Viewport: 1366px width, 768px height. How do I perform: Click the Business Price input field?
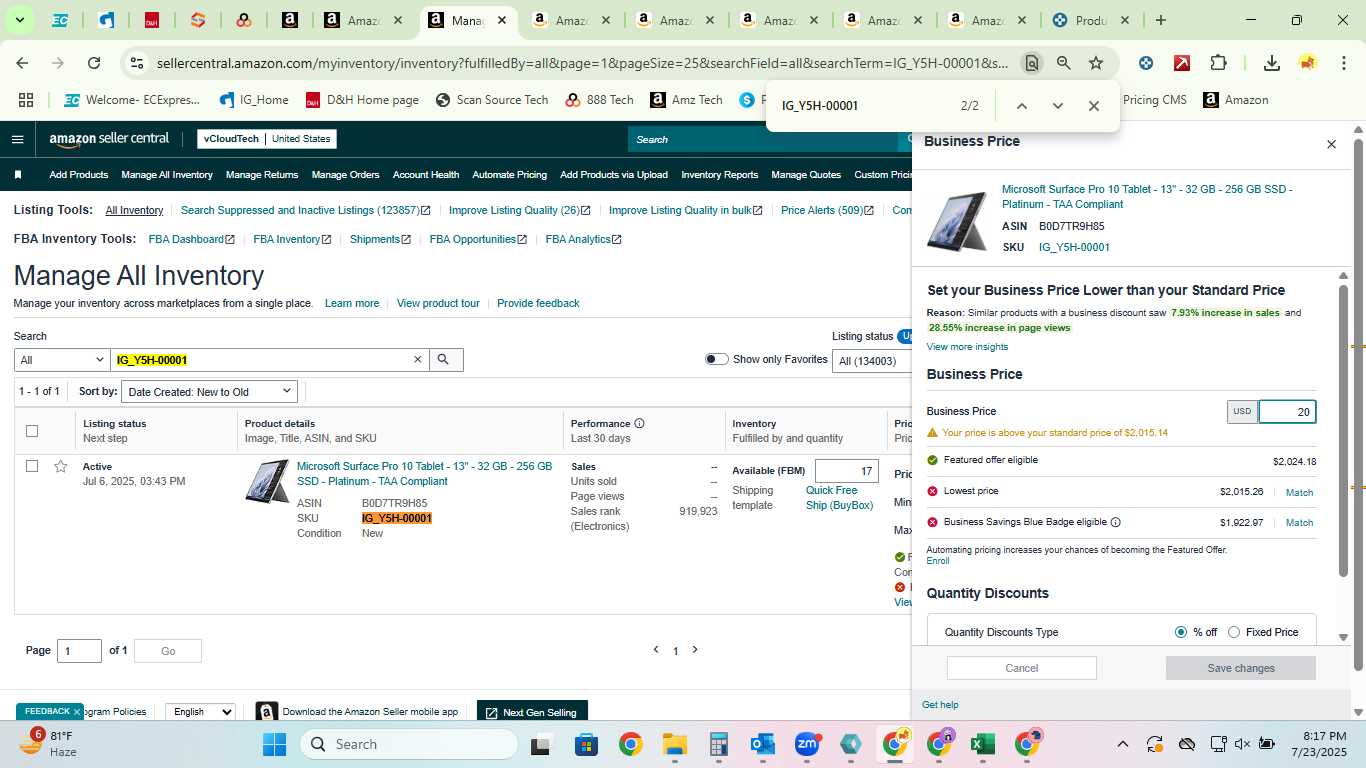click(1287, 411)
